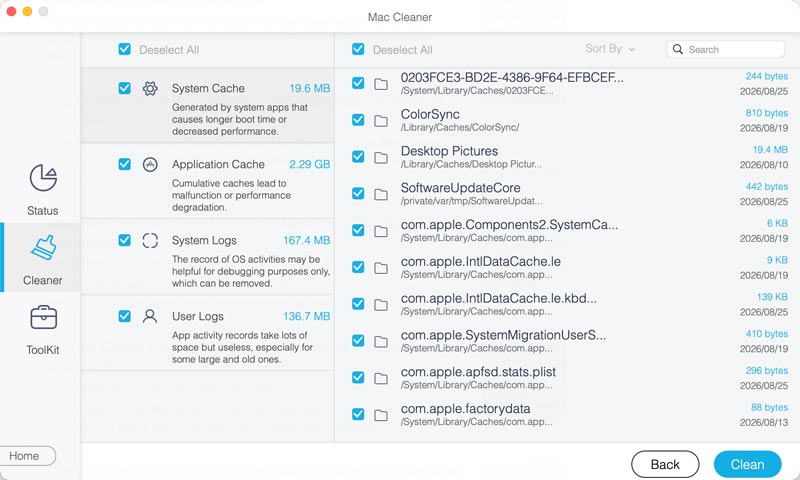Select the SoftwareUpdateCore file name
The height and width of the screenshot is (480, 800).
[x=460, y=188]
